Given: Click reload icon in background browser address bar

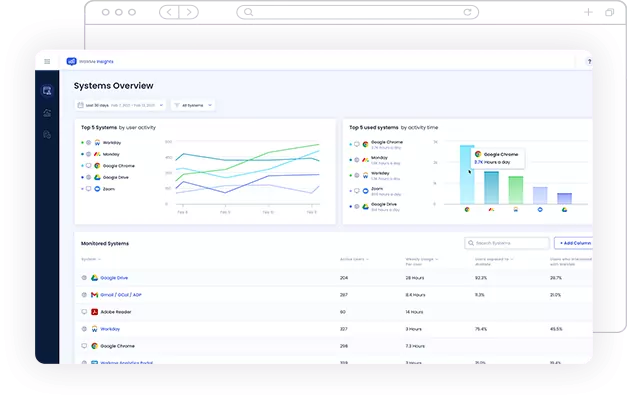Looking at the screenshot, I should click(x=467, y=12).
